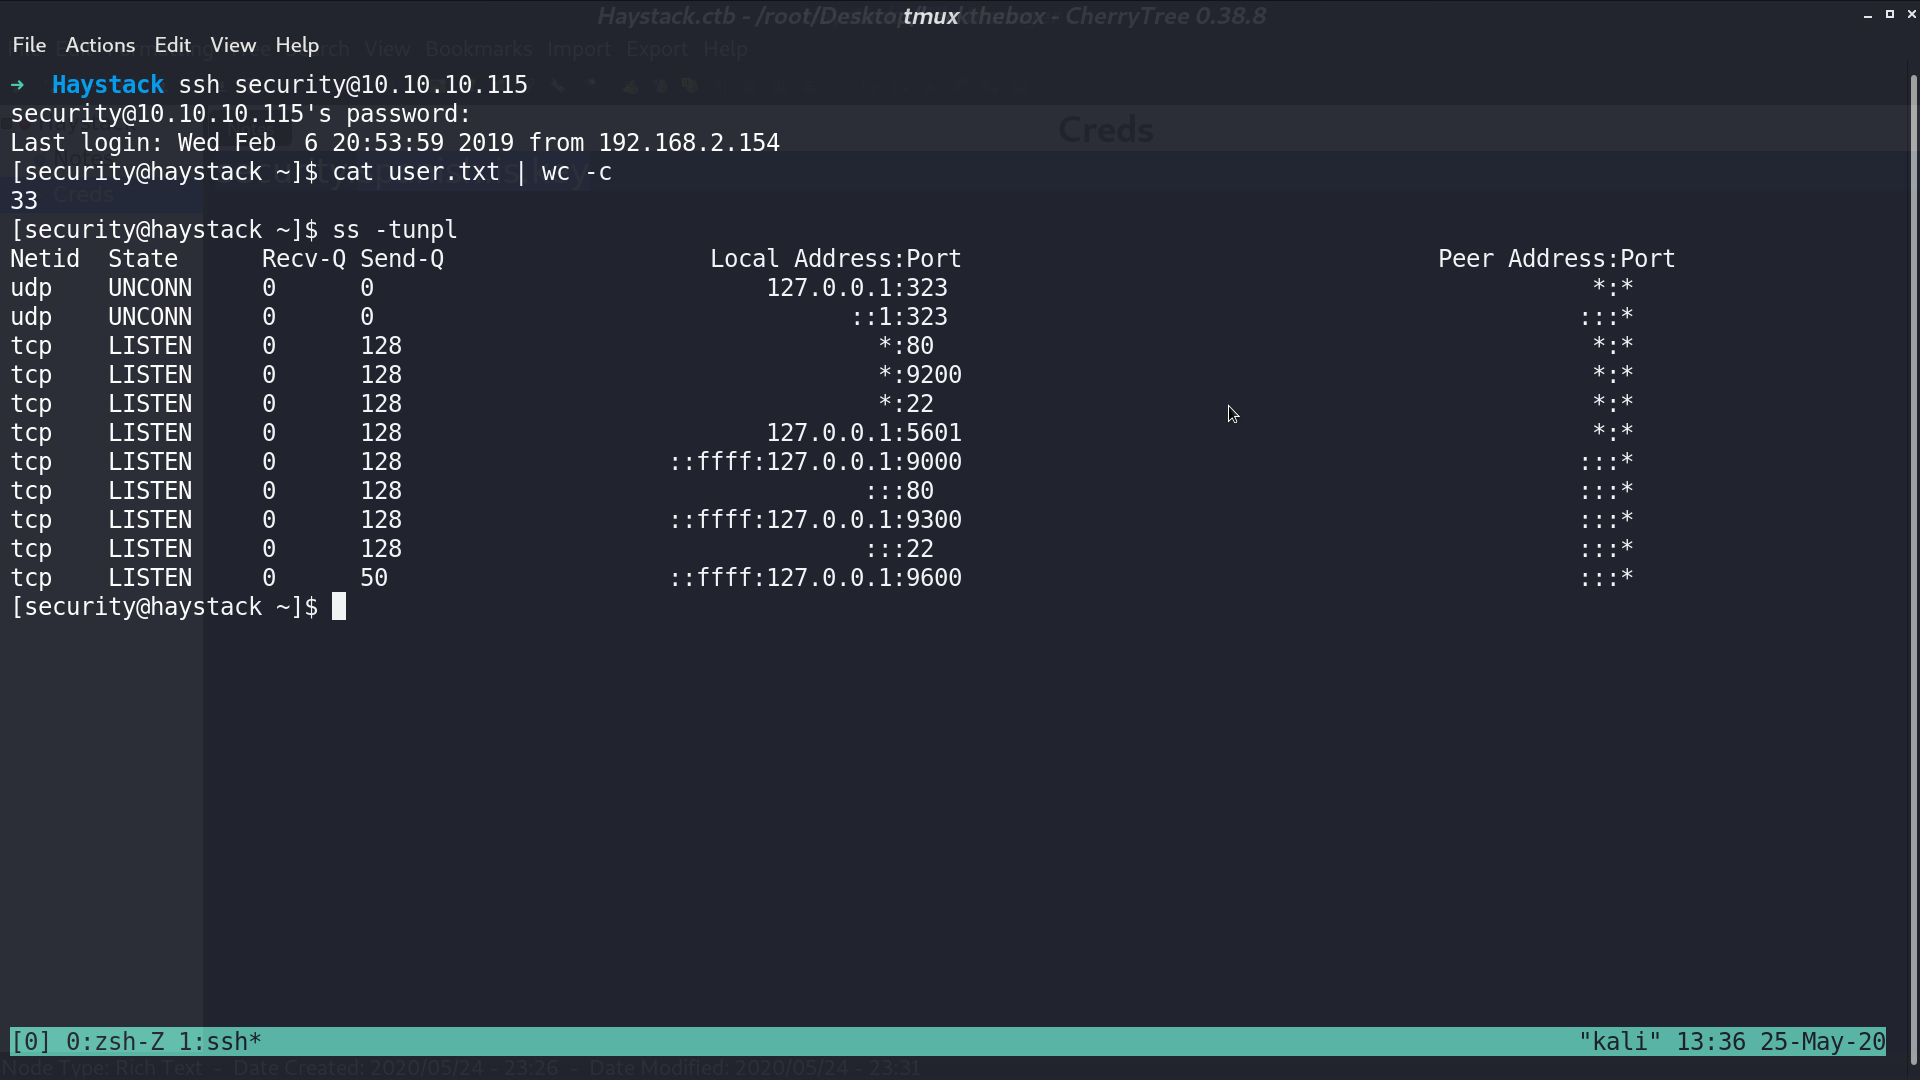This screenshot has width=1920, height=1080.
Task: Open the Actions menu
Action: [100, 45]
